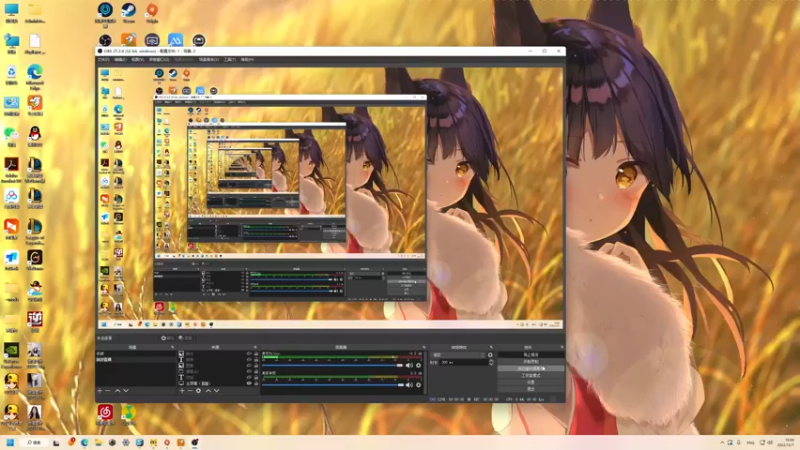Remove selected scene with the minus icon in Scenes panel
This screenshot has height=450, width=800.
coord(108,391)
